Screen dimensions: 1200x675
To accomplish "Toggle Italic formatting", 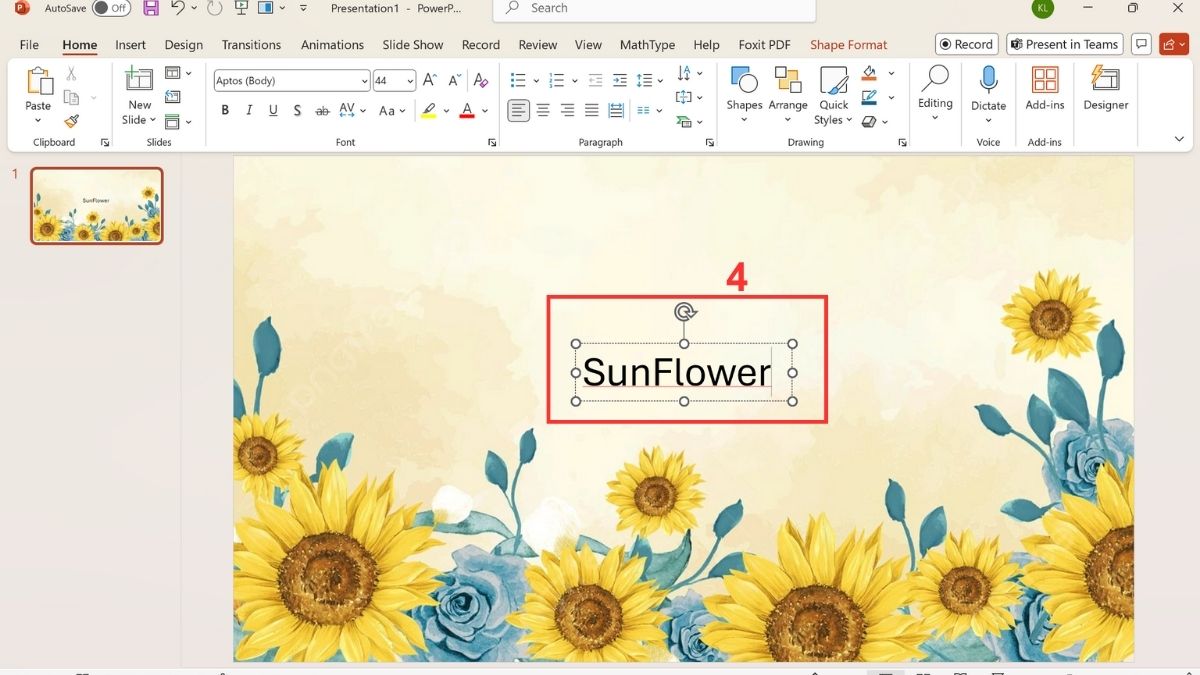I will (x=249, y=111).
